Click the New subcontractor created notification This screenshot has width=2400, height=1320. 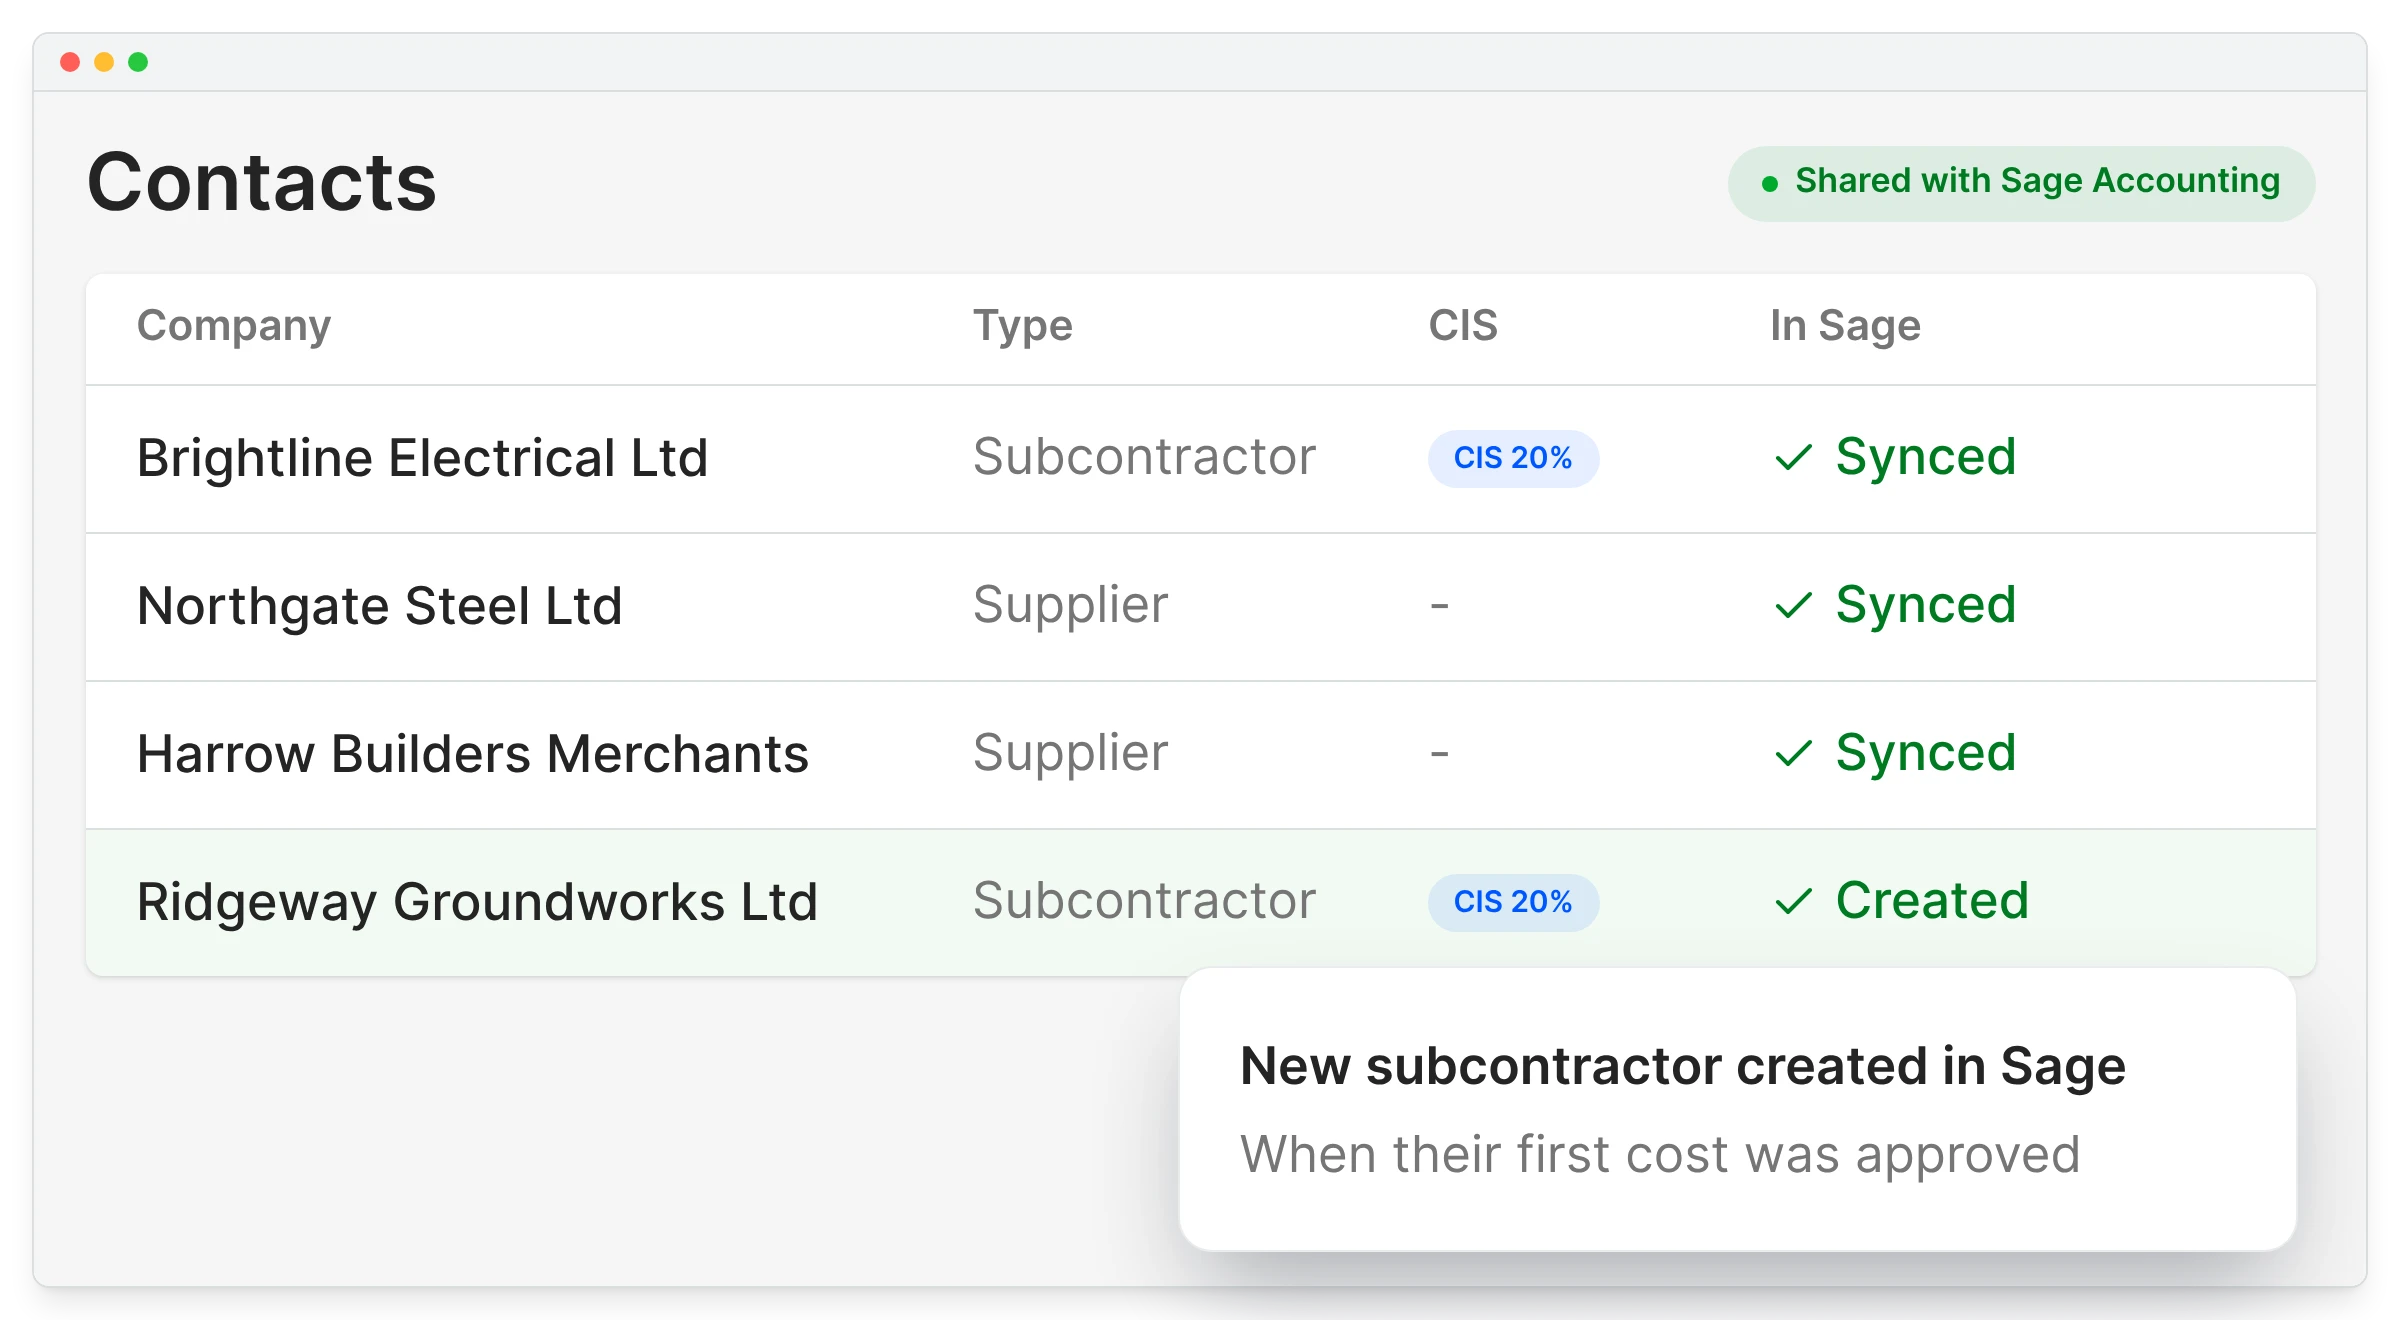(x=1738, y=1110)
